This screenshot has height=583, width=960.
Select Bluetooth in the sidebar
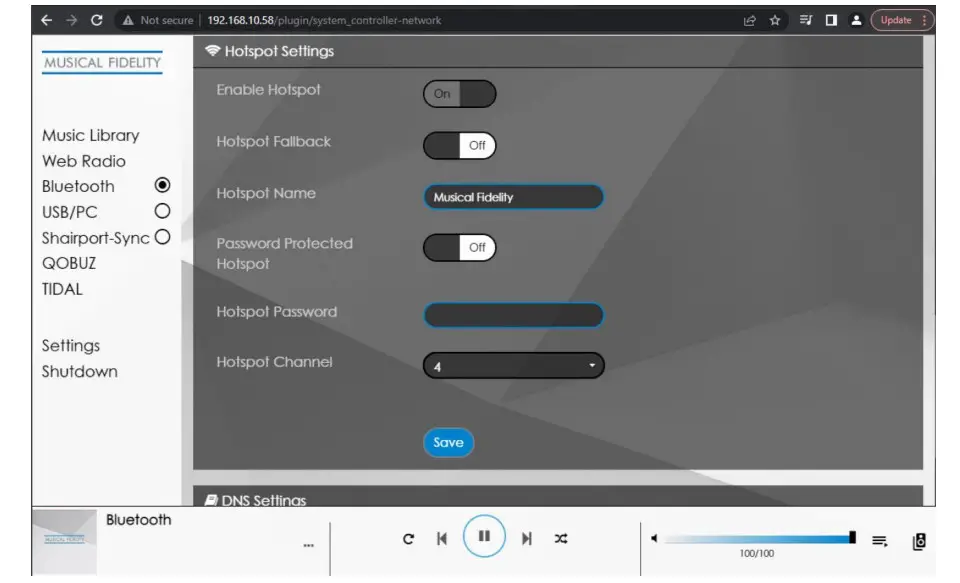tap(78, 186)
